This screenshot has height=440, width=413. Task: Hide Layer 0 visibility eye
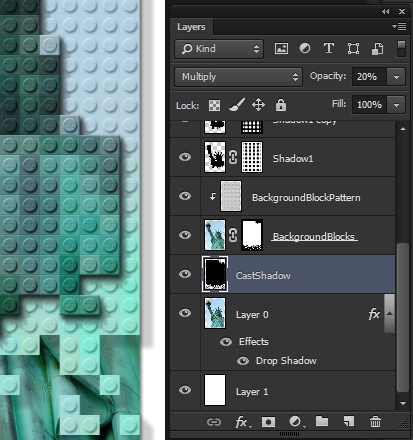point(185,313)
